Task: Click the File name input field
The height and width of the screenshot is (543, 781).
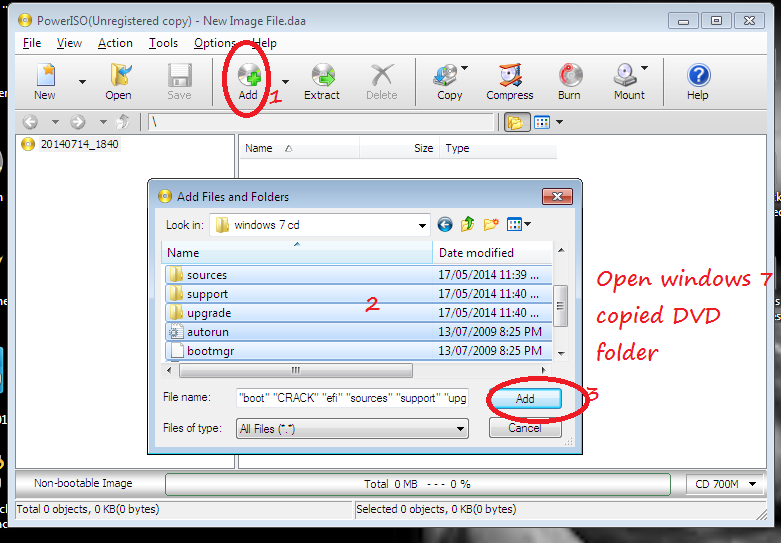Action: (x=352, y=398)
